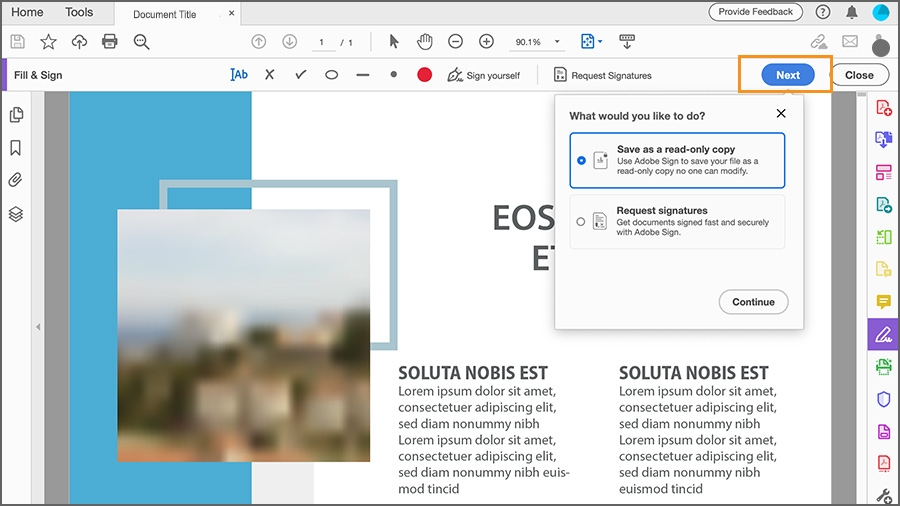Screen dimensions: 900x506
Task: Open the attachments paperclip panel
Action: (x=15, y=180)
